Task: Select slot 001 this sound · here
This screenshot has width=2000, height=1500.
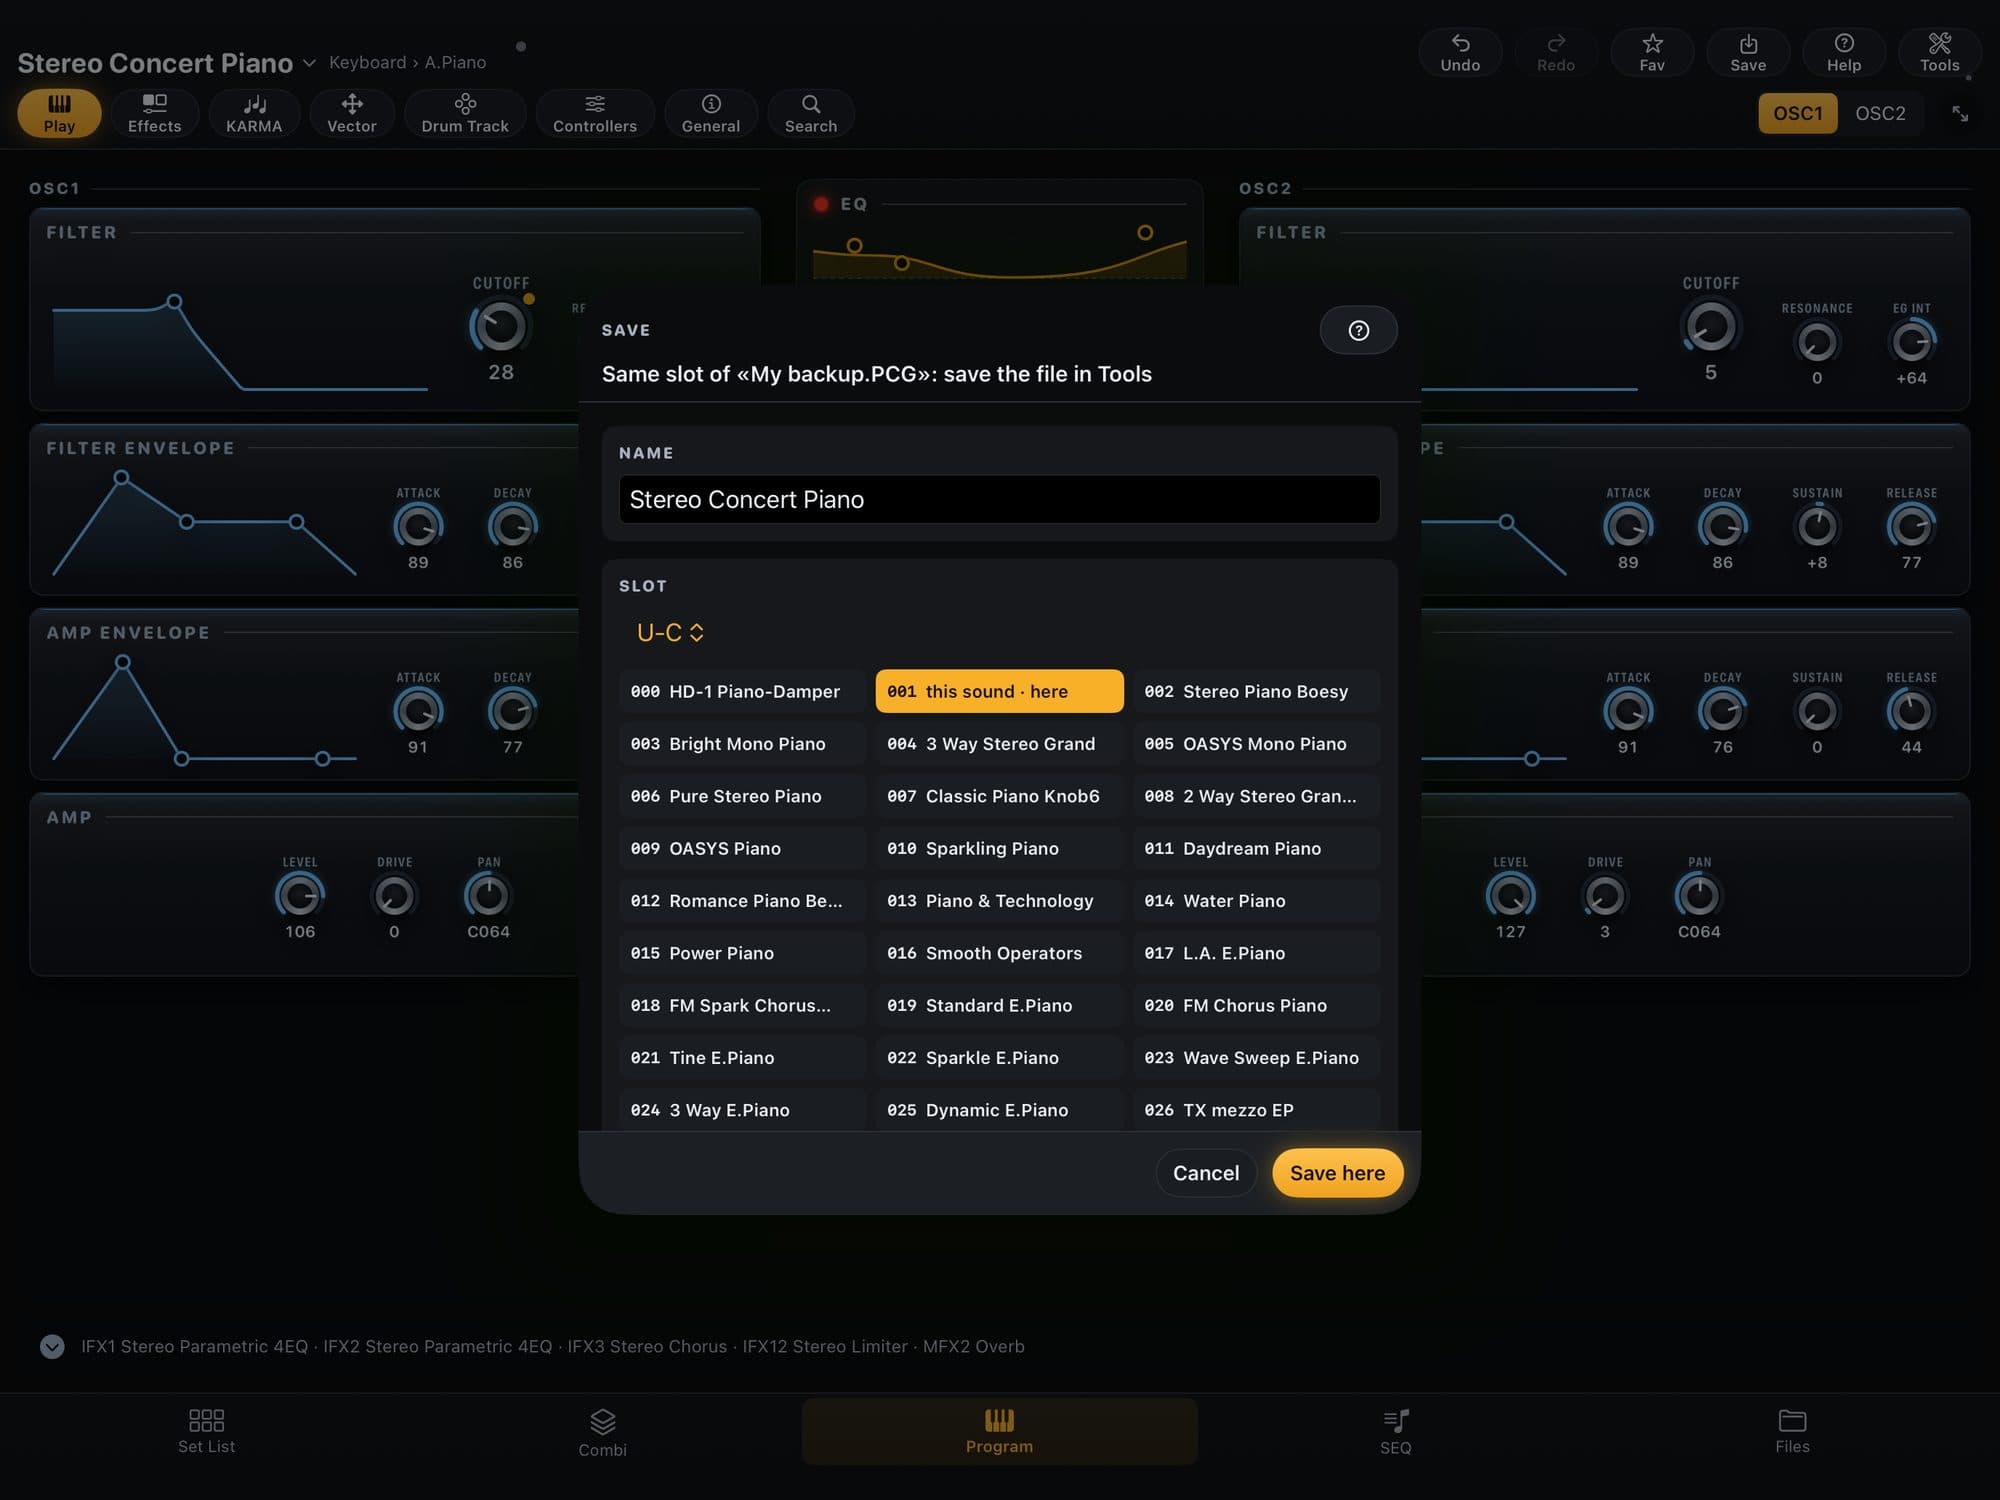Action: 999,691
